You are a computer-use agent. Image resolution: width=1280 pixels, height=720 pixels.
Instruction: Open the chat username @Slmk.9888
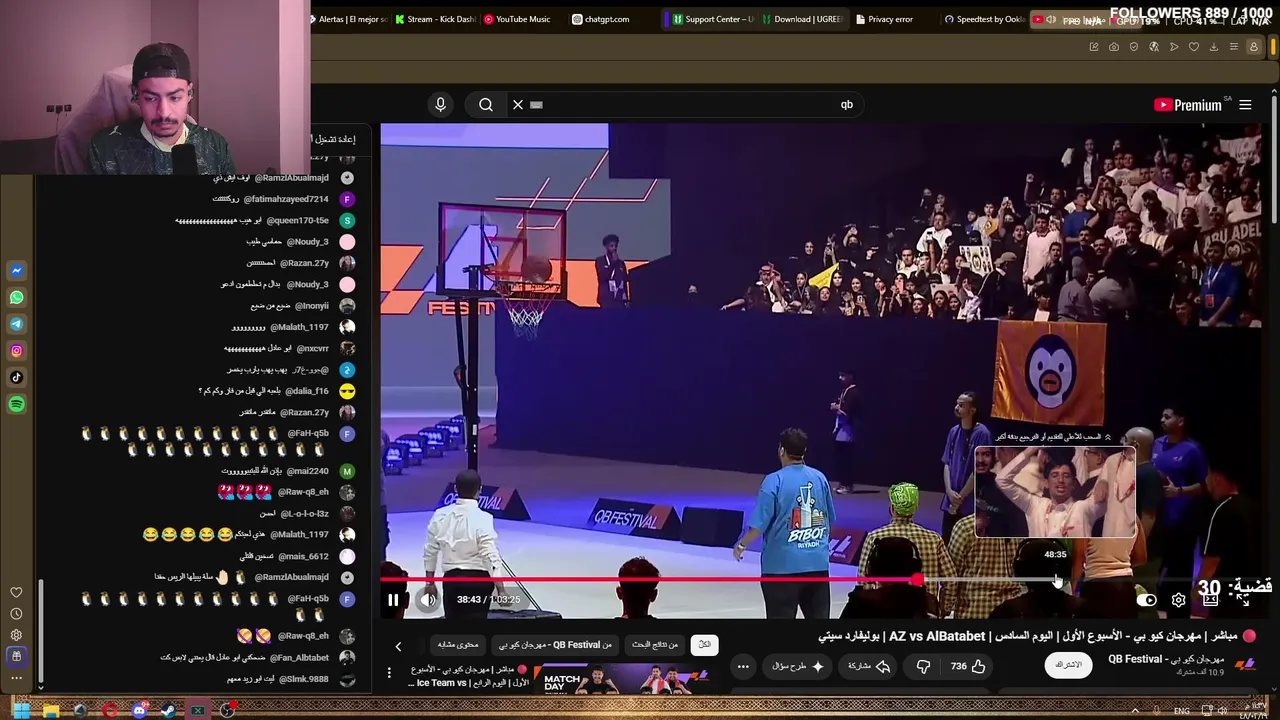point(304,679)
